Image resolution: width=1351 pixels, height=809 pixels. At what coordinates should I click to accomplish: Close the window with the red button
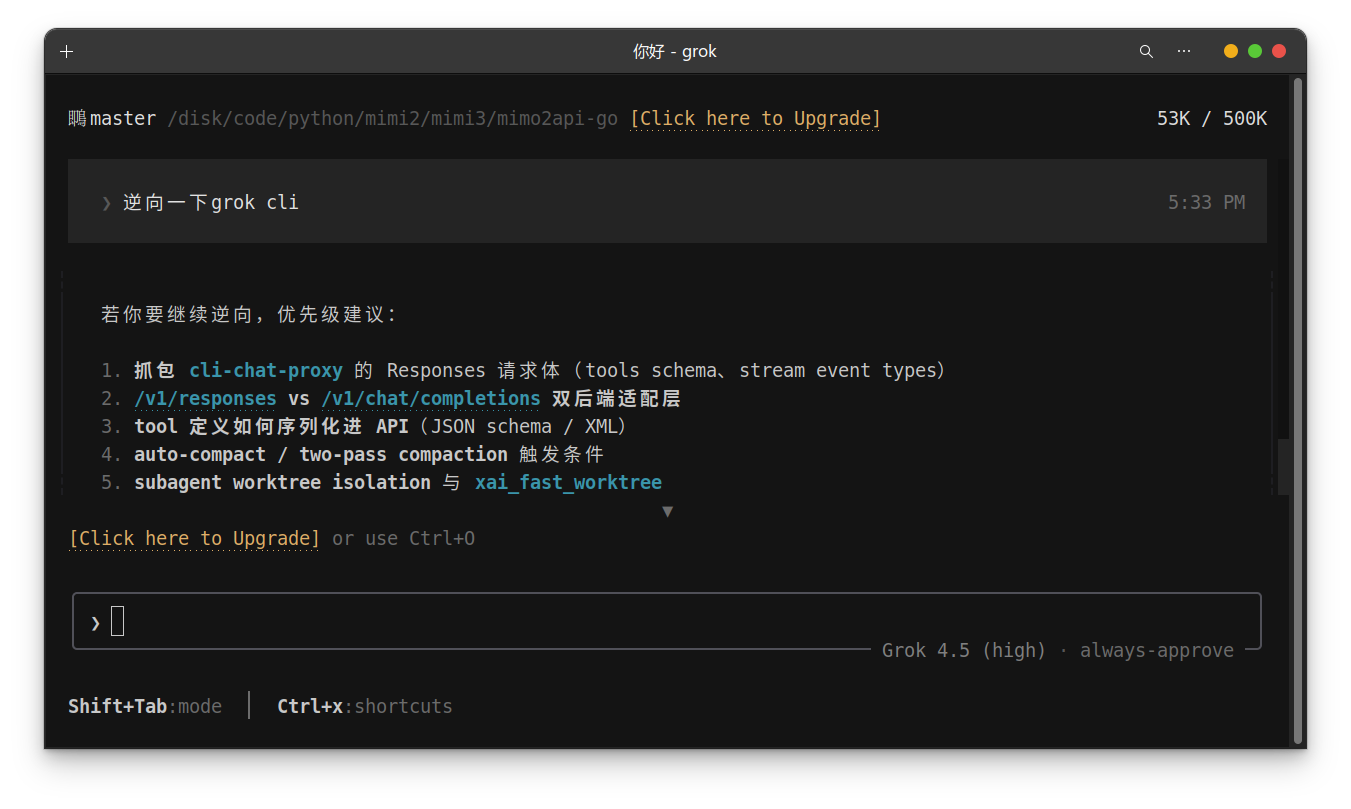1279,51
